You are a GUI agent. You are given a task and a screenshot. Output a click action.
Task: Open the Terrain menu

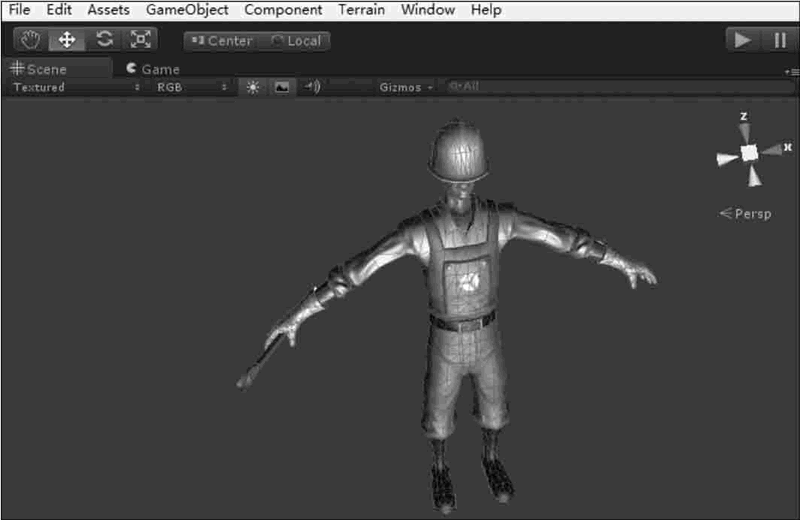click(x=361, y=10)
